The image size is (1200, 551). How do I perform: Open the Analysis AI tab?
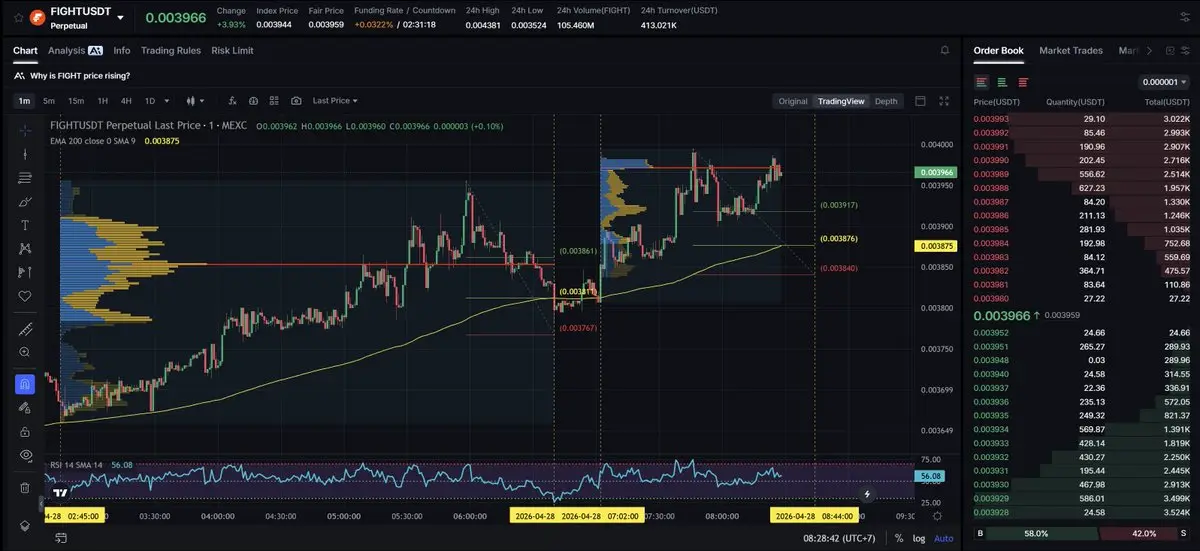(x=75, y=50)
